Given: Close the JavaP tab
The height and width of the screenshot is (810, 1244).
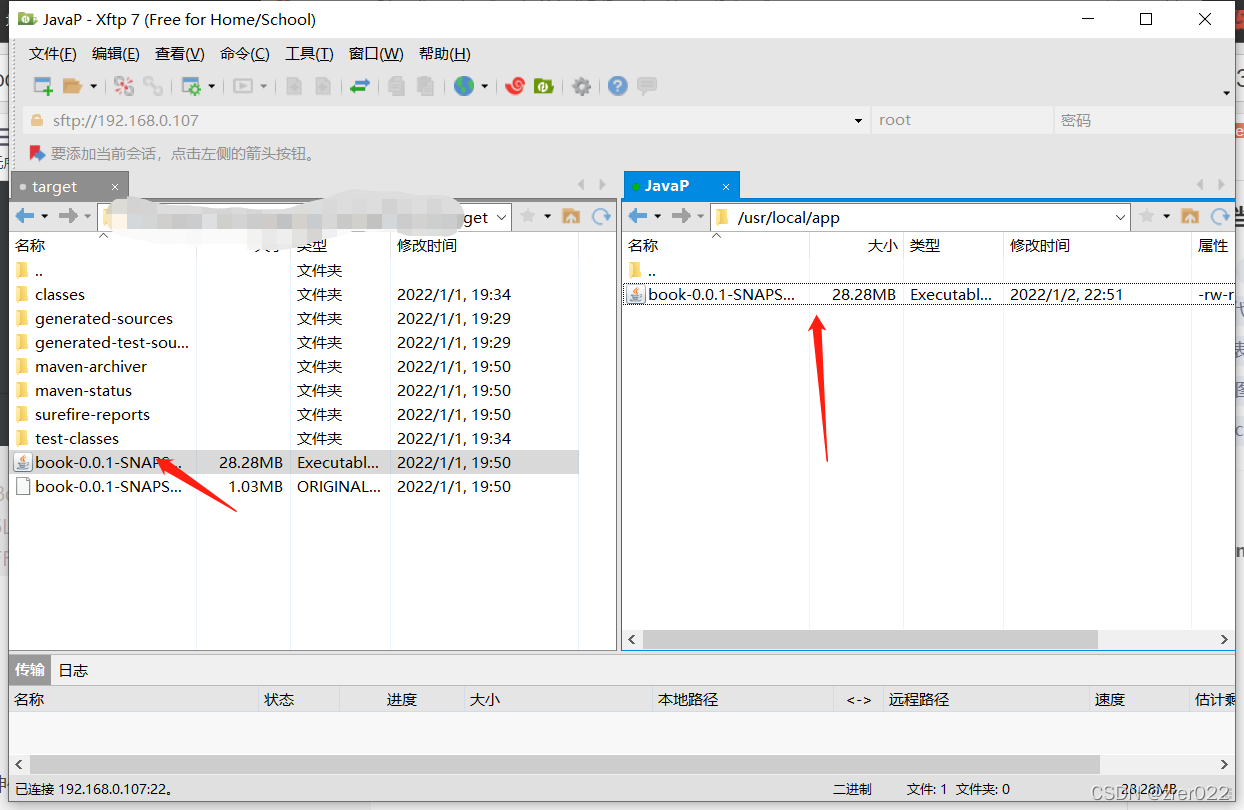Looking at the screenshot, I should coord(727,186).
